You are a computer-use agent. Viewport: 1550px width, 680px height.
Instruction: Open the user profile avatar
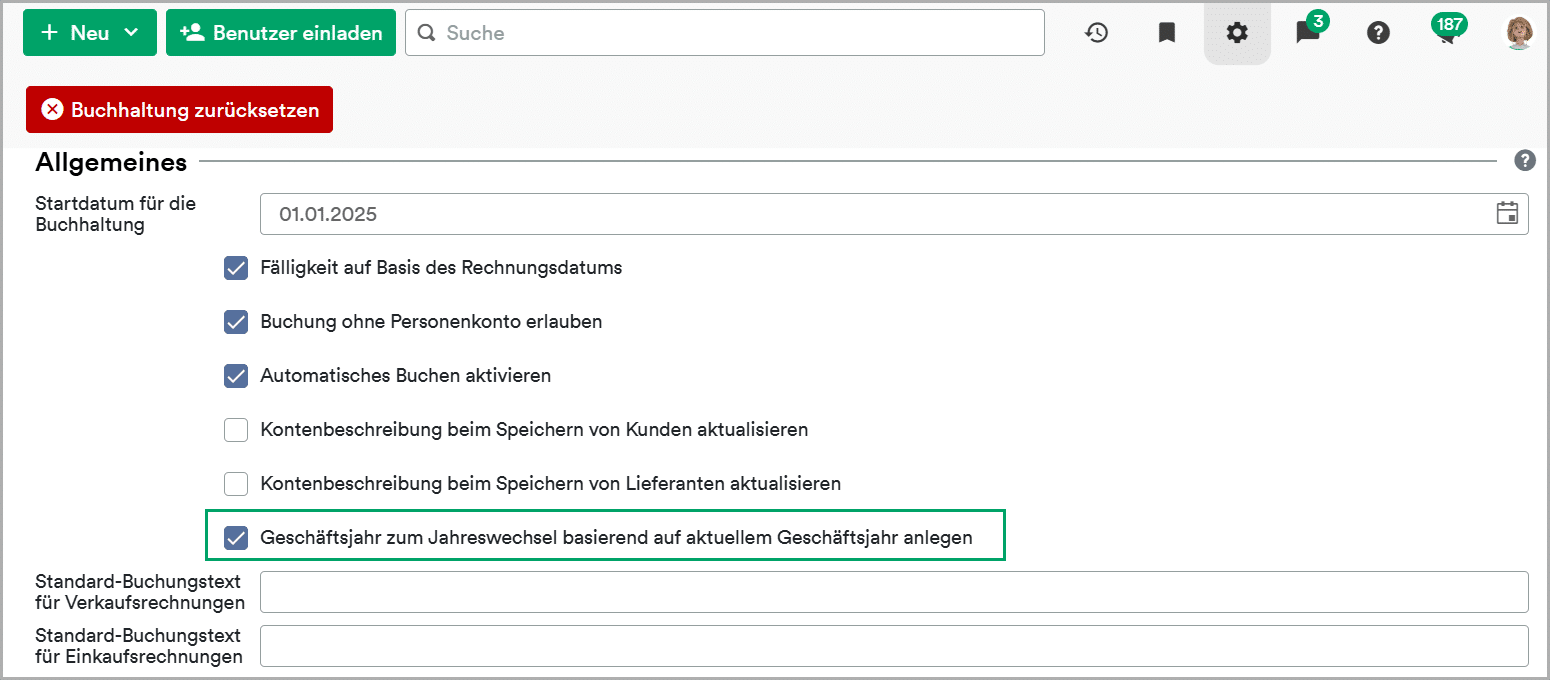[1518, 33]
